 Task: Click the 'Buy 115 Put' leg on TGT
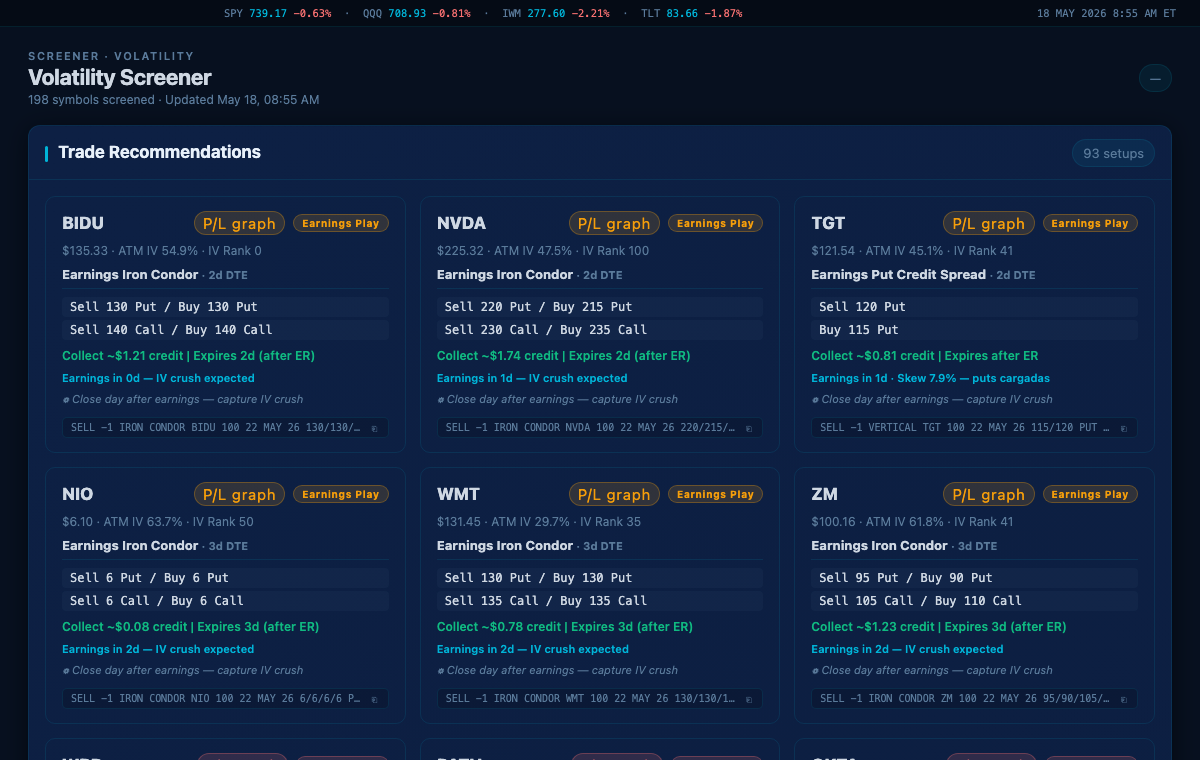point(974,330)
